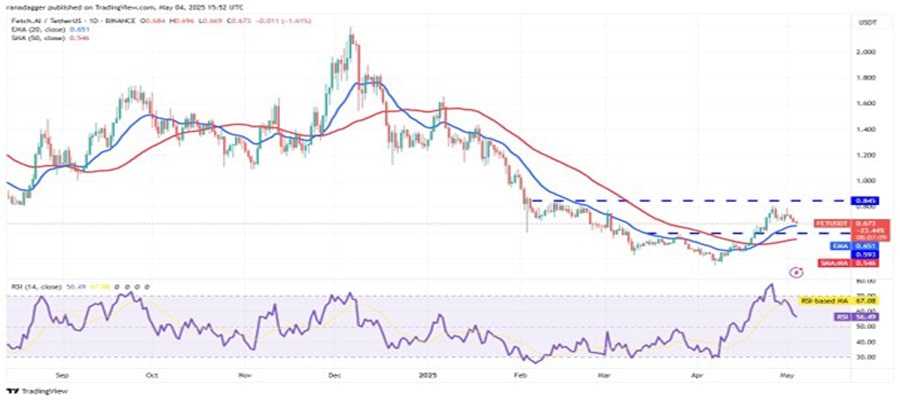Screen dimensions: 900x400
Task: Click the Feb label on time axis
Action: coord(519,376)
